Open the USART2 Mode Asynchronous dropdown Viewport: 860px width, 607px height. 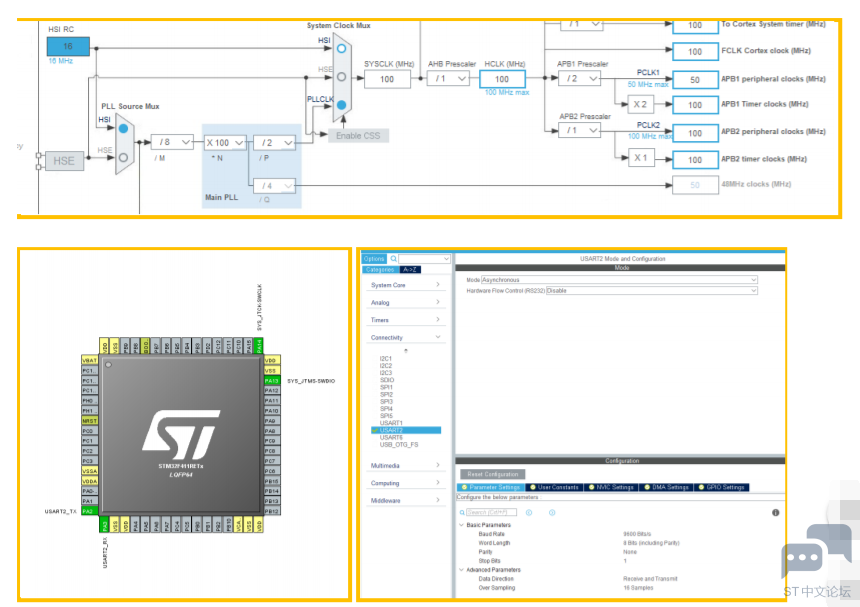pos(619,280)
